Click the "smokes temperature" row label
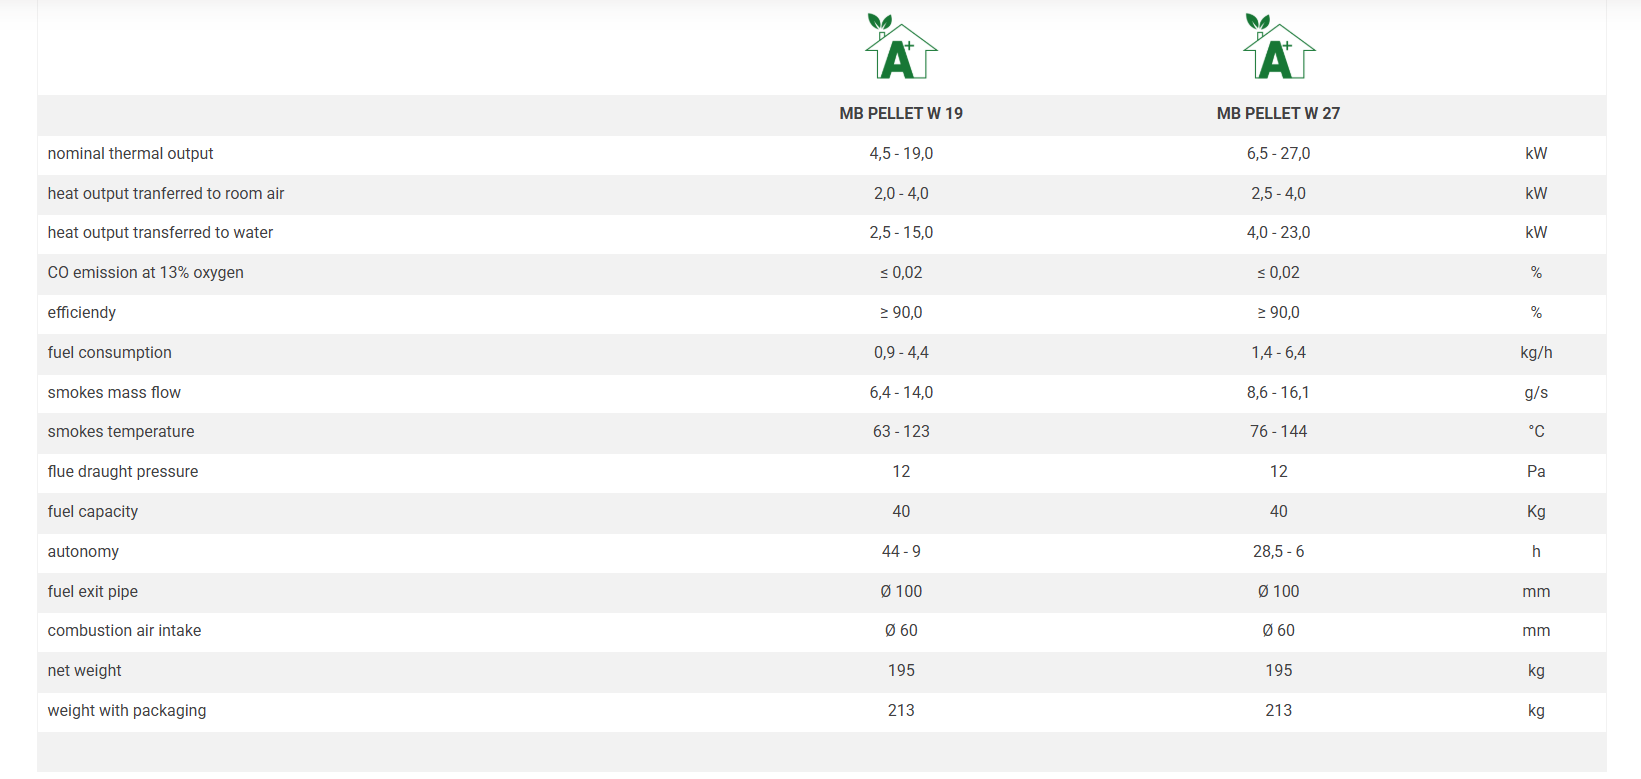 pos(121,432)
